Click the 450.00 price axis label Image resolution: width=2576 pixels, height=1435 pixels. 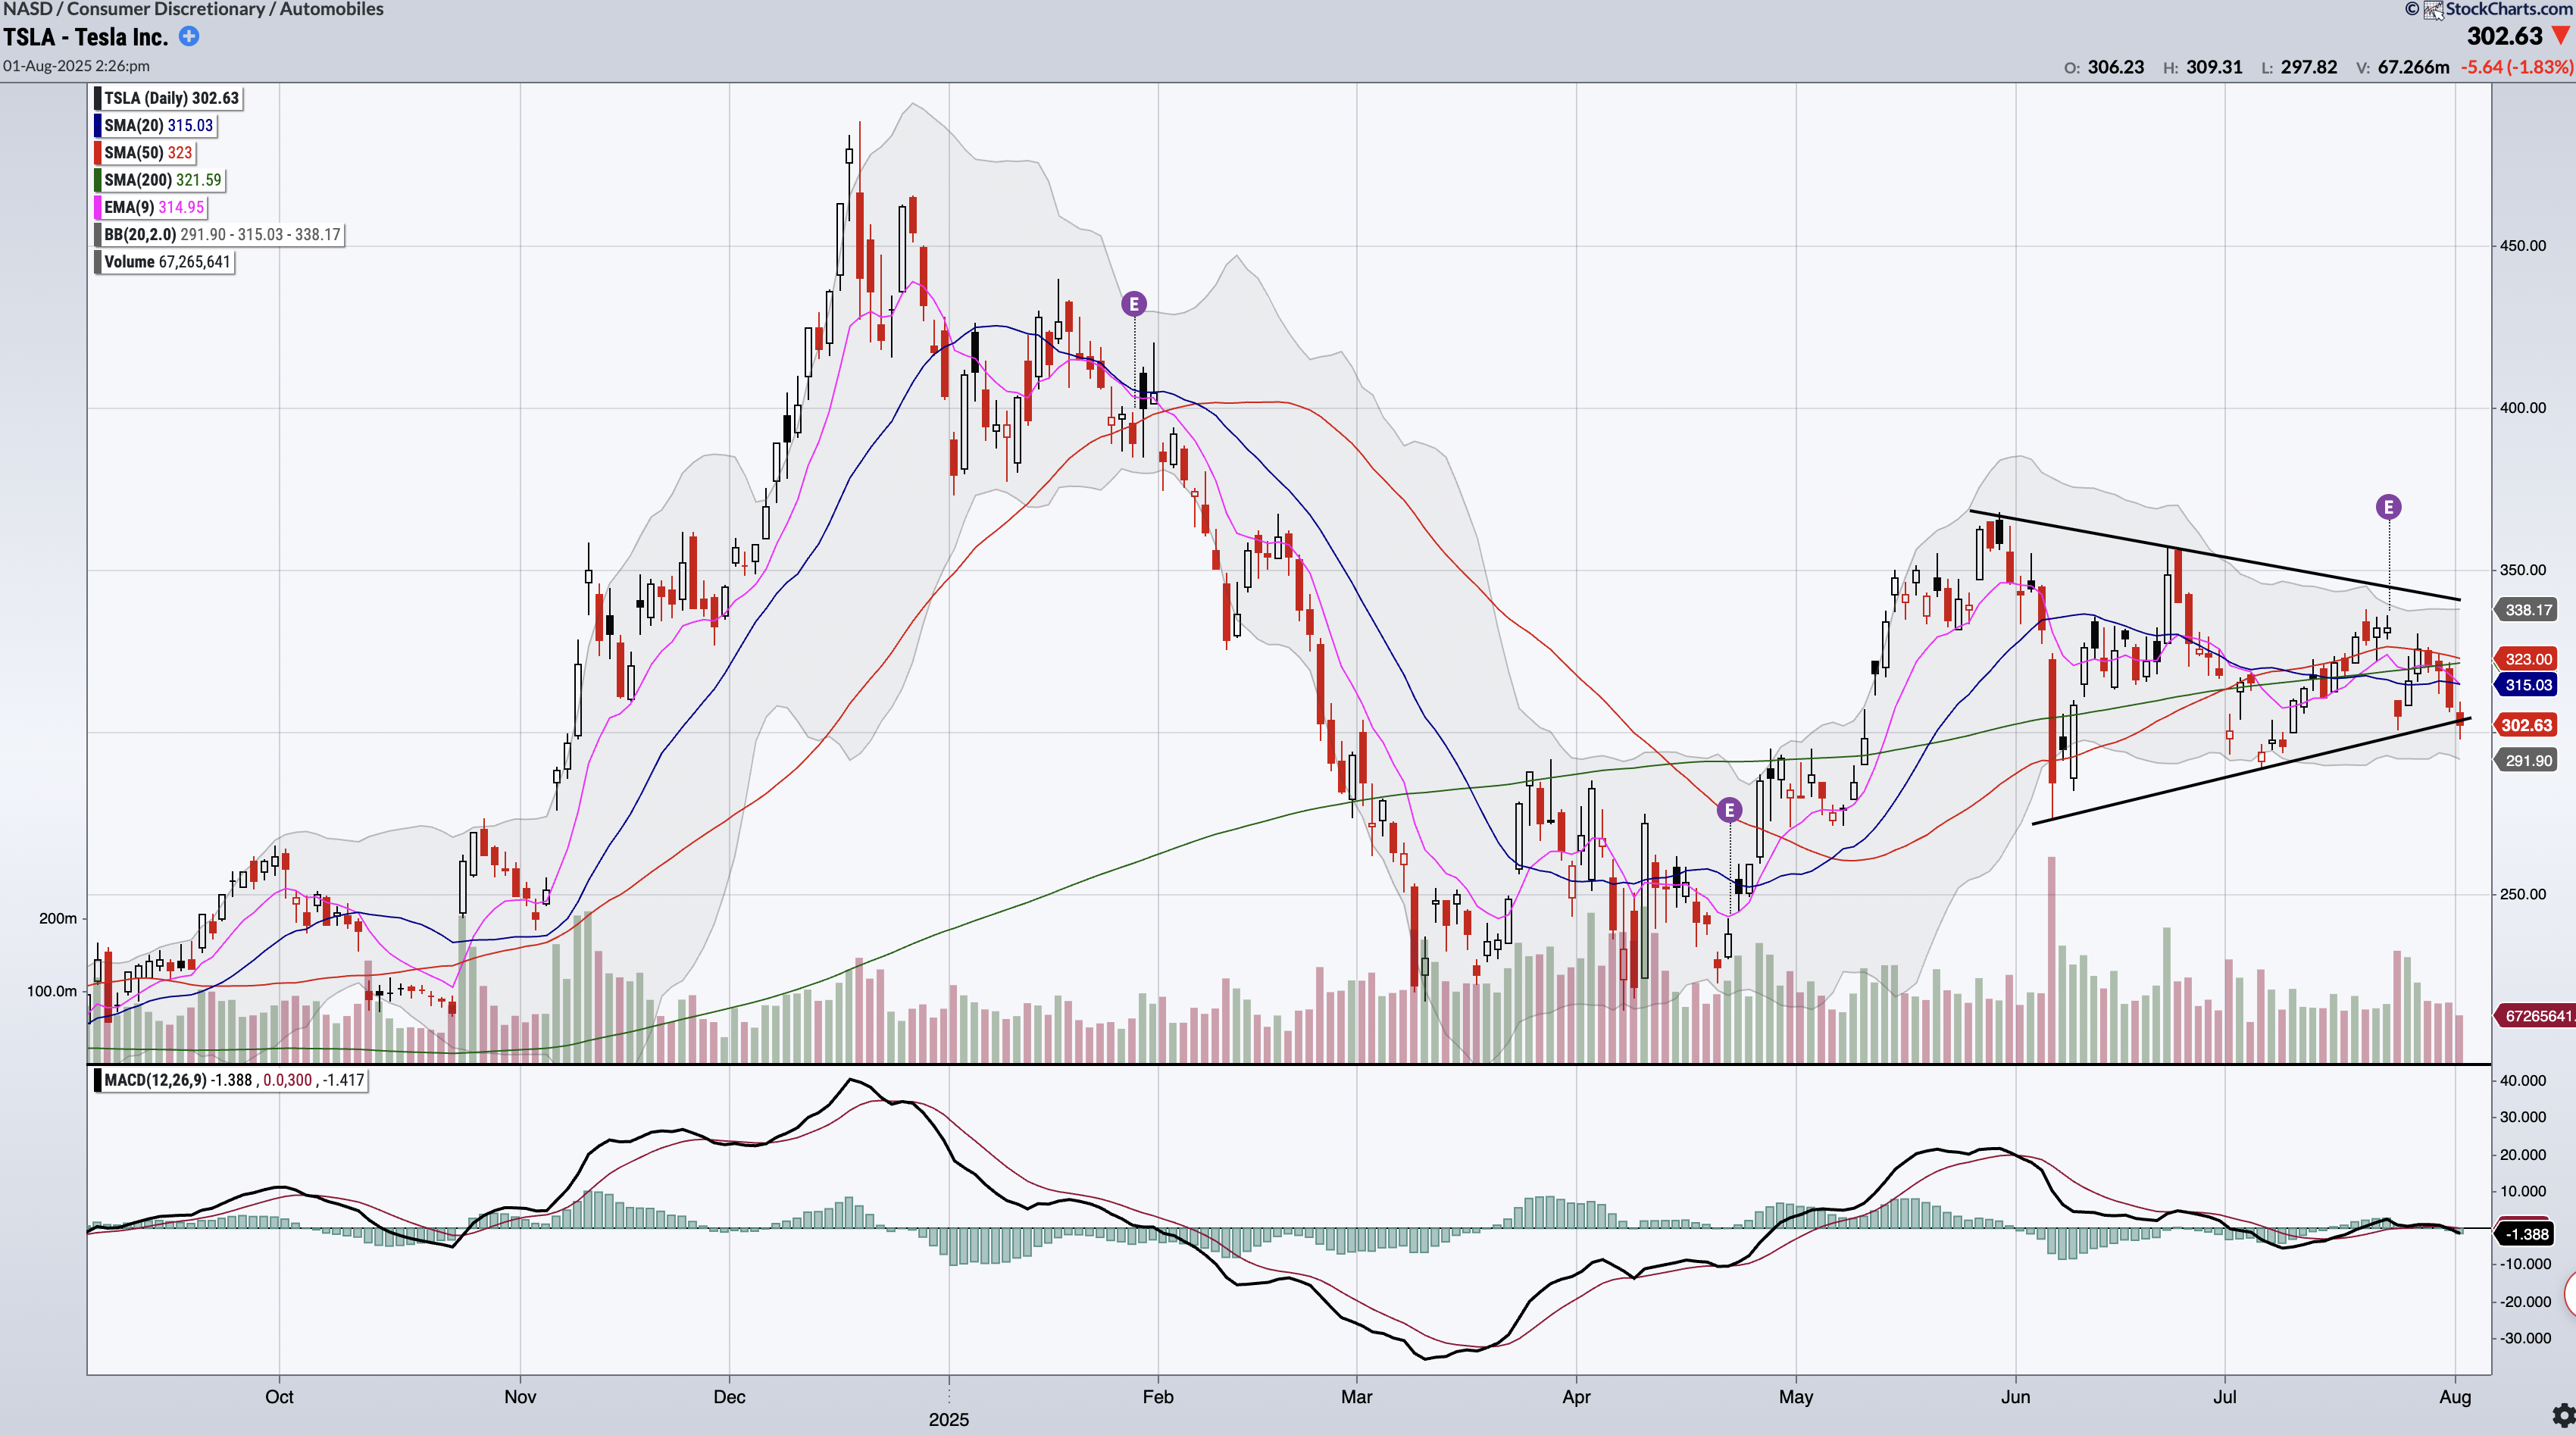[2522, 246]
